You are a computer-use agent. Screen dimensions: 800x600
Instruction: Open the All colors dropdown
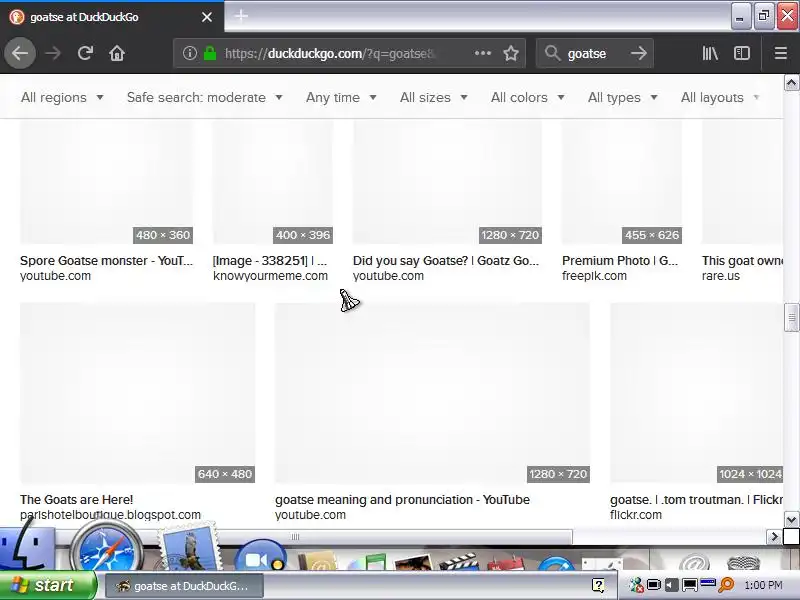[x=527, y=97]
